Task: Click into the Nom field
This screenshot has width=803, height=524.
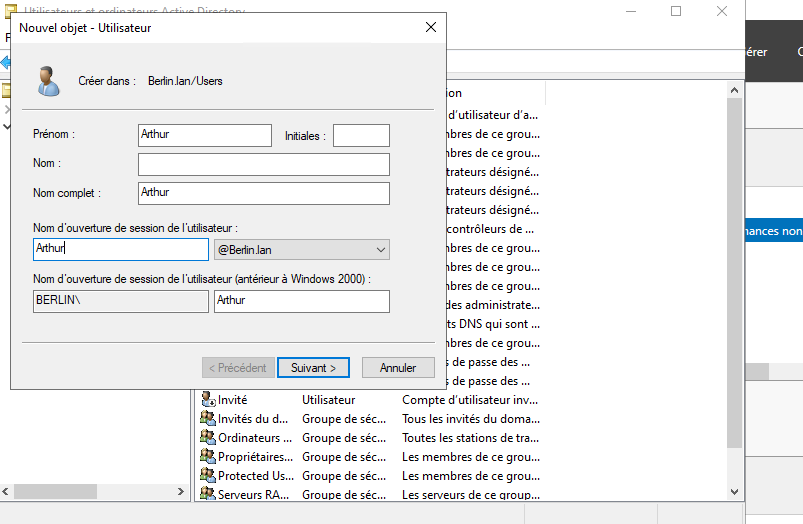Action: [264, 164]
